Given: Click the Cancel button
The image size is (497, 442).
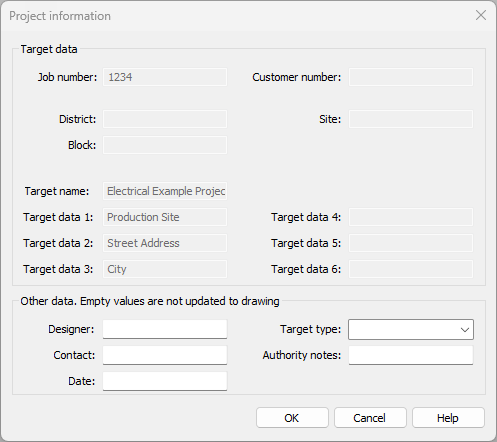Looking at the screenshot, I should click(x=370, y=417).
